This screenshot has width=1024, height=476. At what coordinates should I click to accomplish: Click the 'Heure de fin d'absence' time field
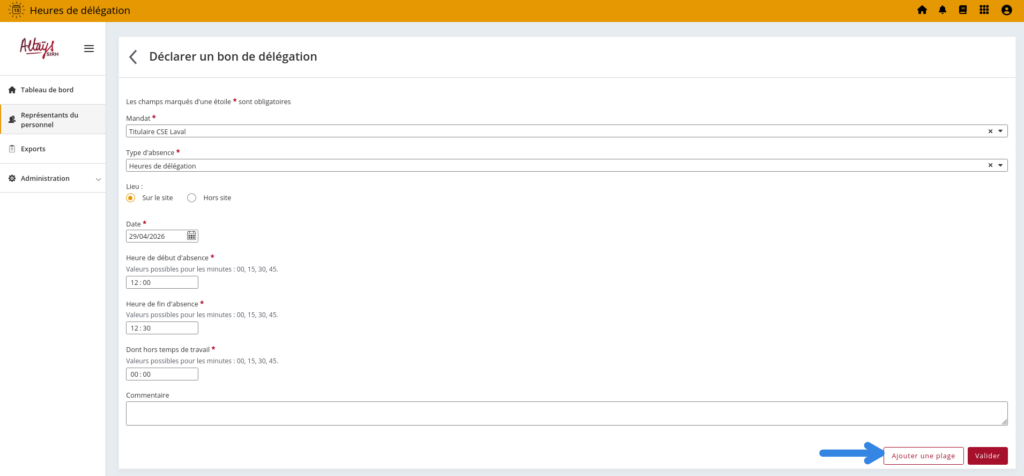point(162,328)
